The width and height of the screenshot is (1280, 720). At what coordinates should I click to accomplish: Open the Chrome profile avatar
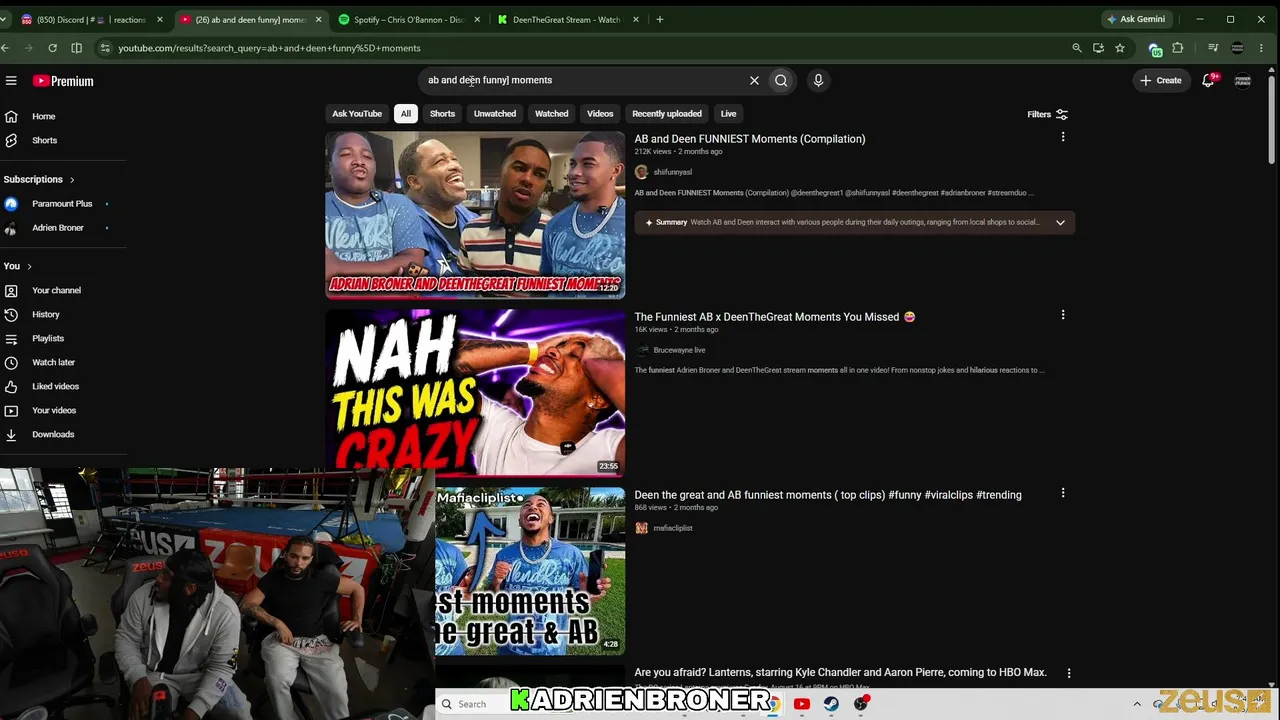pos(1238,48)
